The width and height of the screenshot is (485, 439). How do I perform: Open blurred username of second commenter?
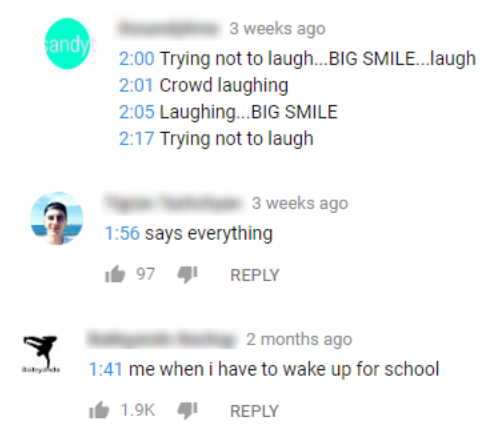[174, 203]
